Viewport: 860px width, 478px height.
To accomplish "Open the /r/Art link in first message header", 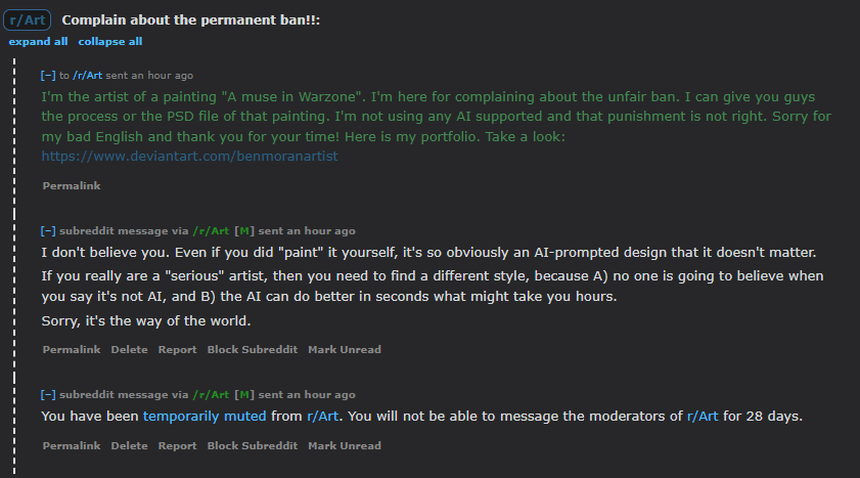I will click(x=88, y=76).
